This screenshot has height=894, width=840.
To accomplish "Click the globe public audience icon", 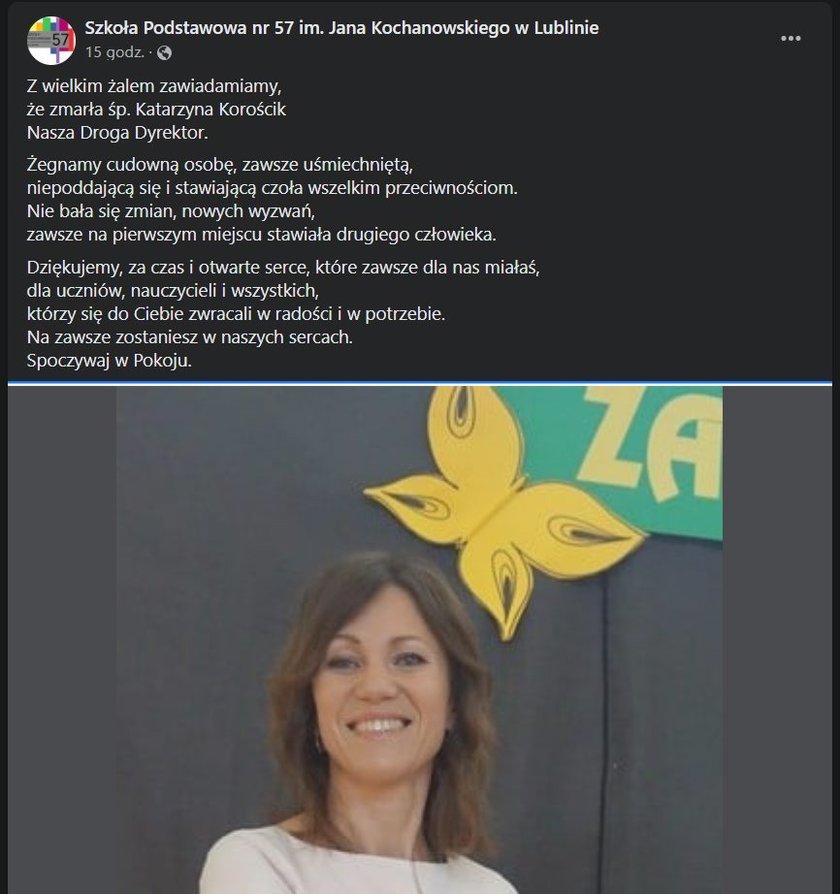I will tap(164, 53).
